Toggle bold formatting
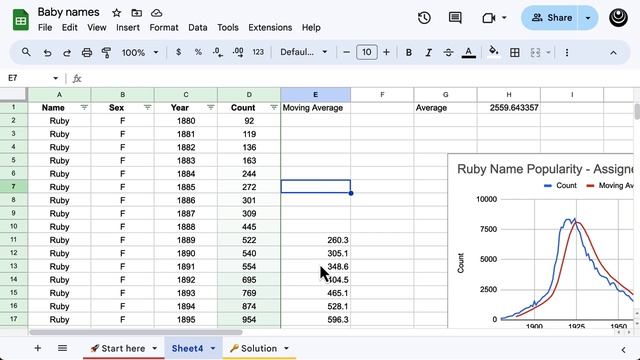This screenshot has width=640, height=360. 409,53
